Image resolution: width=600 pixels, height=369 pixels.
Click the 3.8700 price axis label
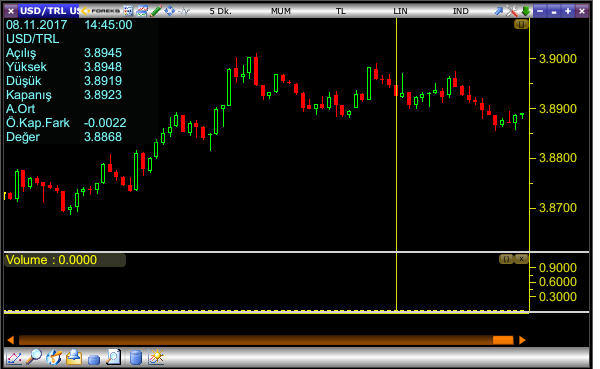[558, 208]
